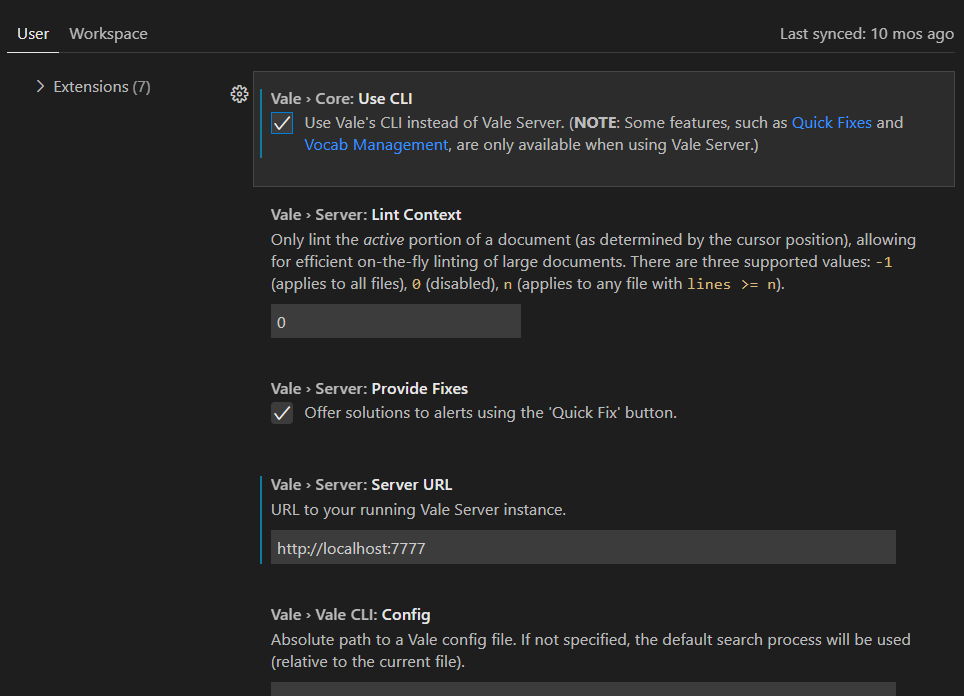964x696 pixels.
Task: Click the Lint Context setting title
Action: (366, 214)
